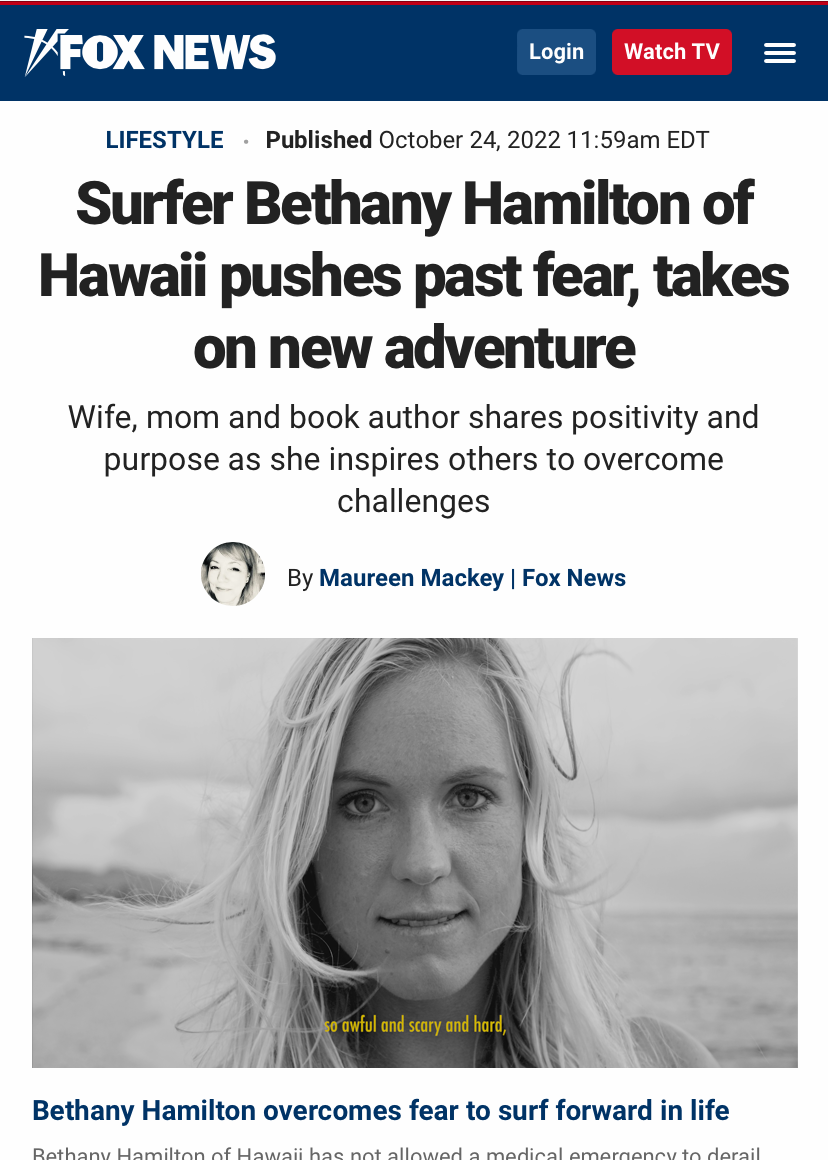Click the article teaser text below video title

click(397, 1152)
